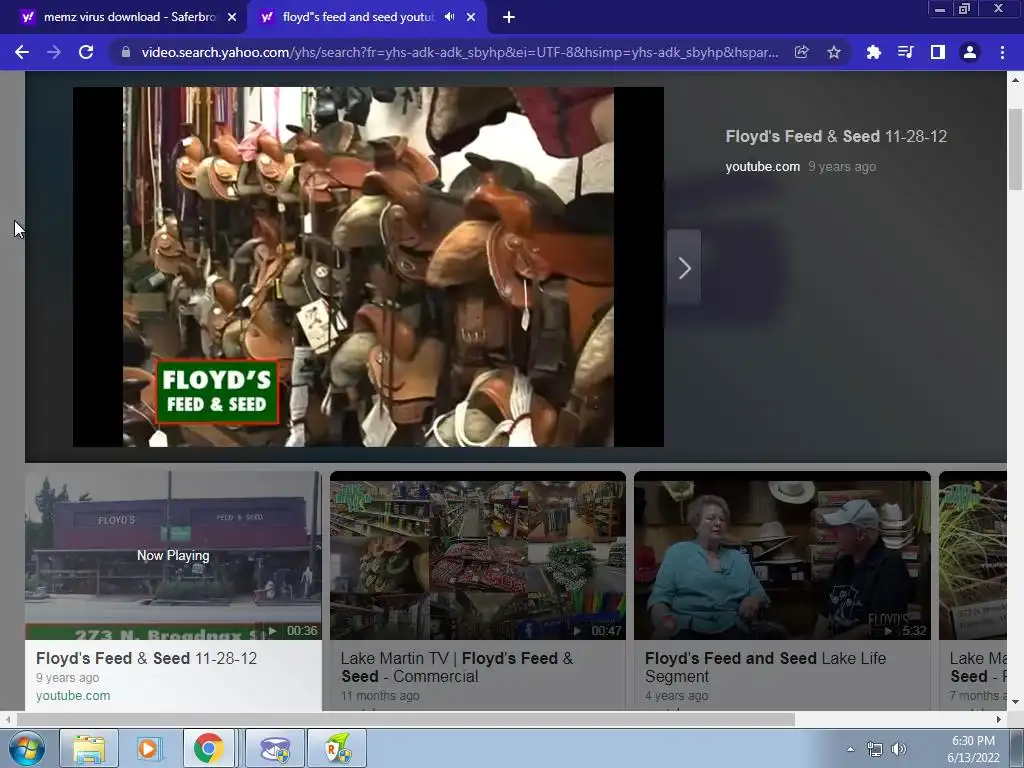The image size is (1024, 768).
Task: Open Floyd's Feed & Seed 11-28-12 card title
Action: click(x=146, y=658)
